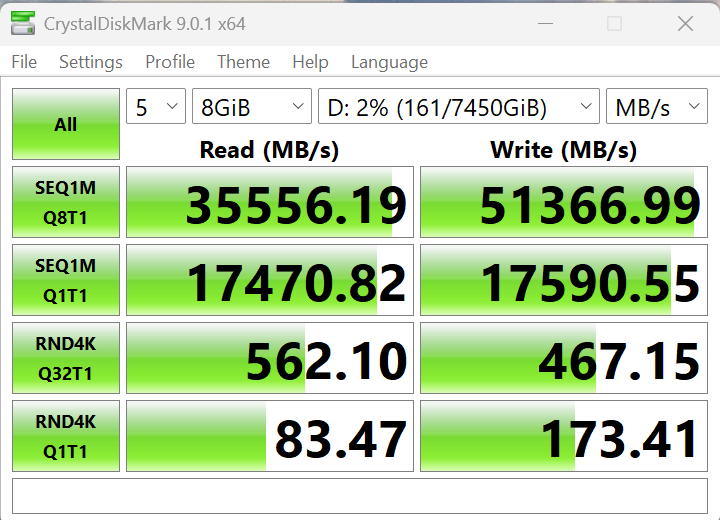Change the MB/s unit dropdown
The image size is (720, 520).
pyautogui.click(x=657, y=108)
